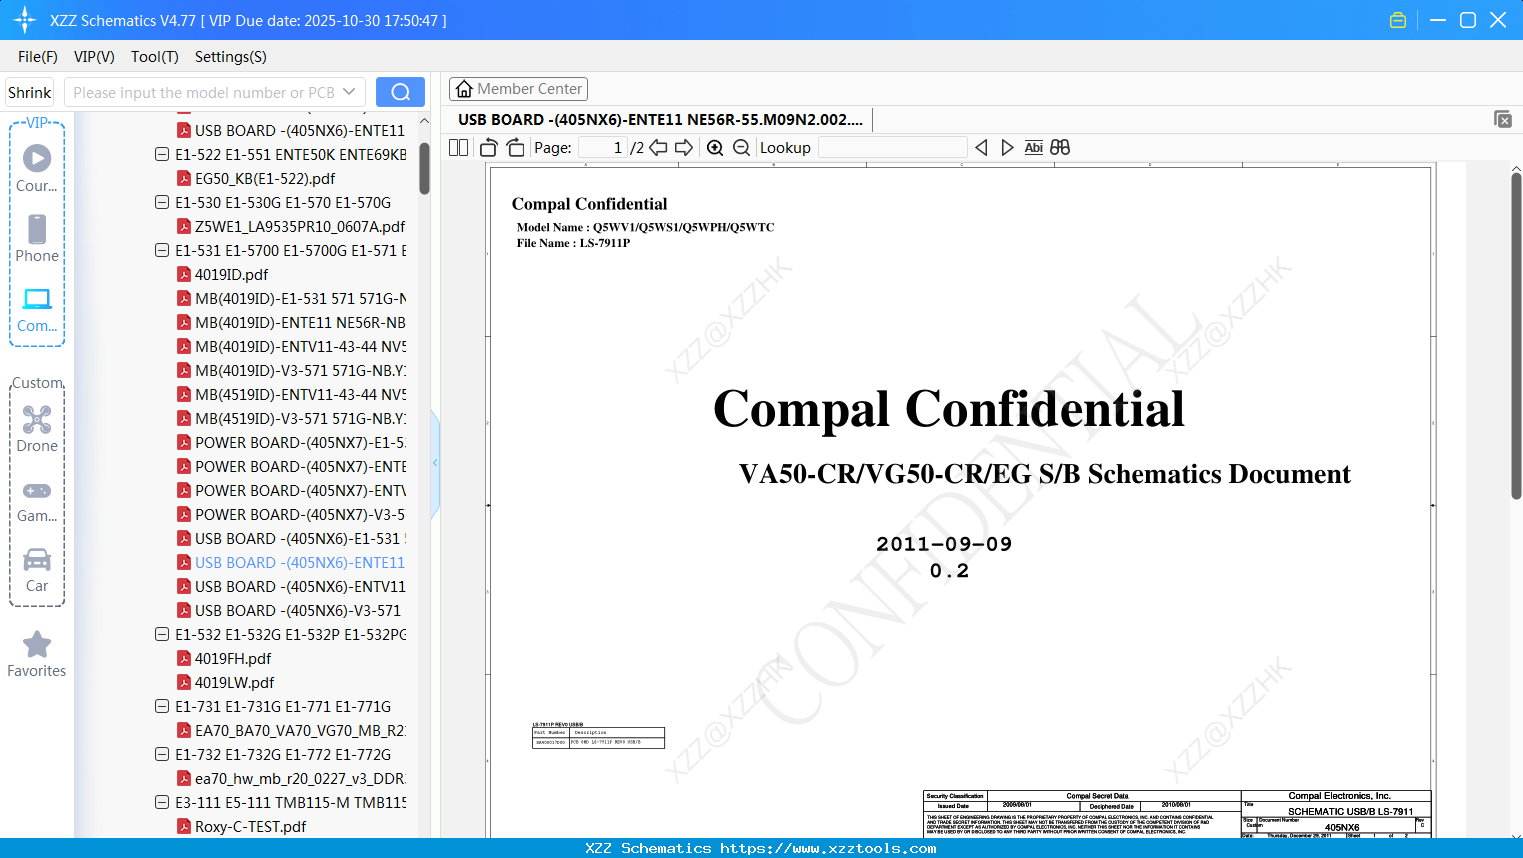This screenshot has width=1523, height=858.
Task: Collapse the E1-530 E1-530G E1-570 folder
Action: tap(162, 202)
